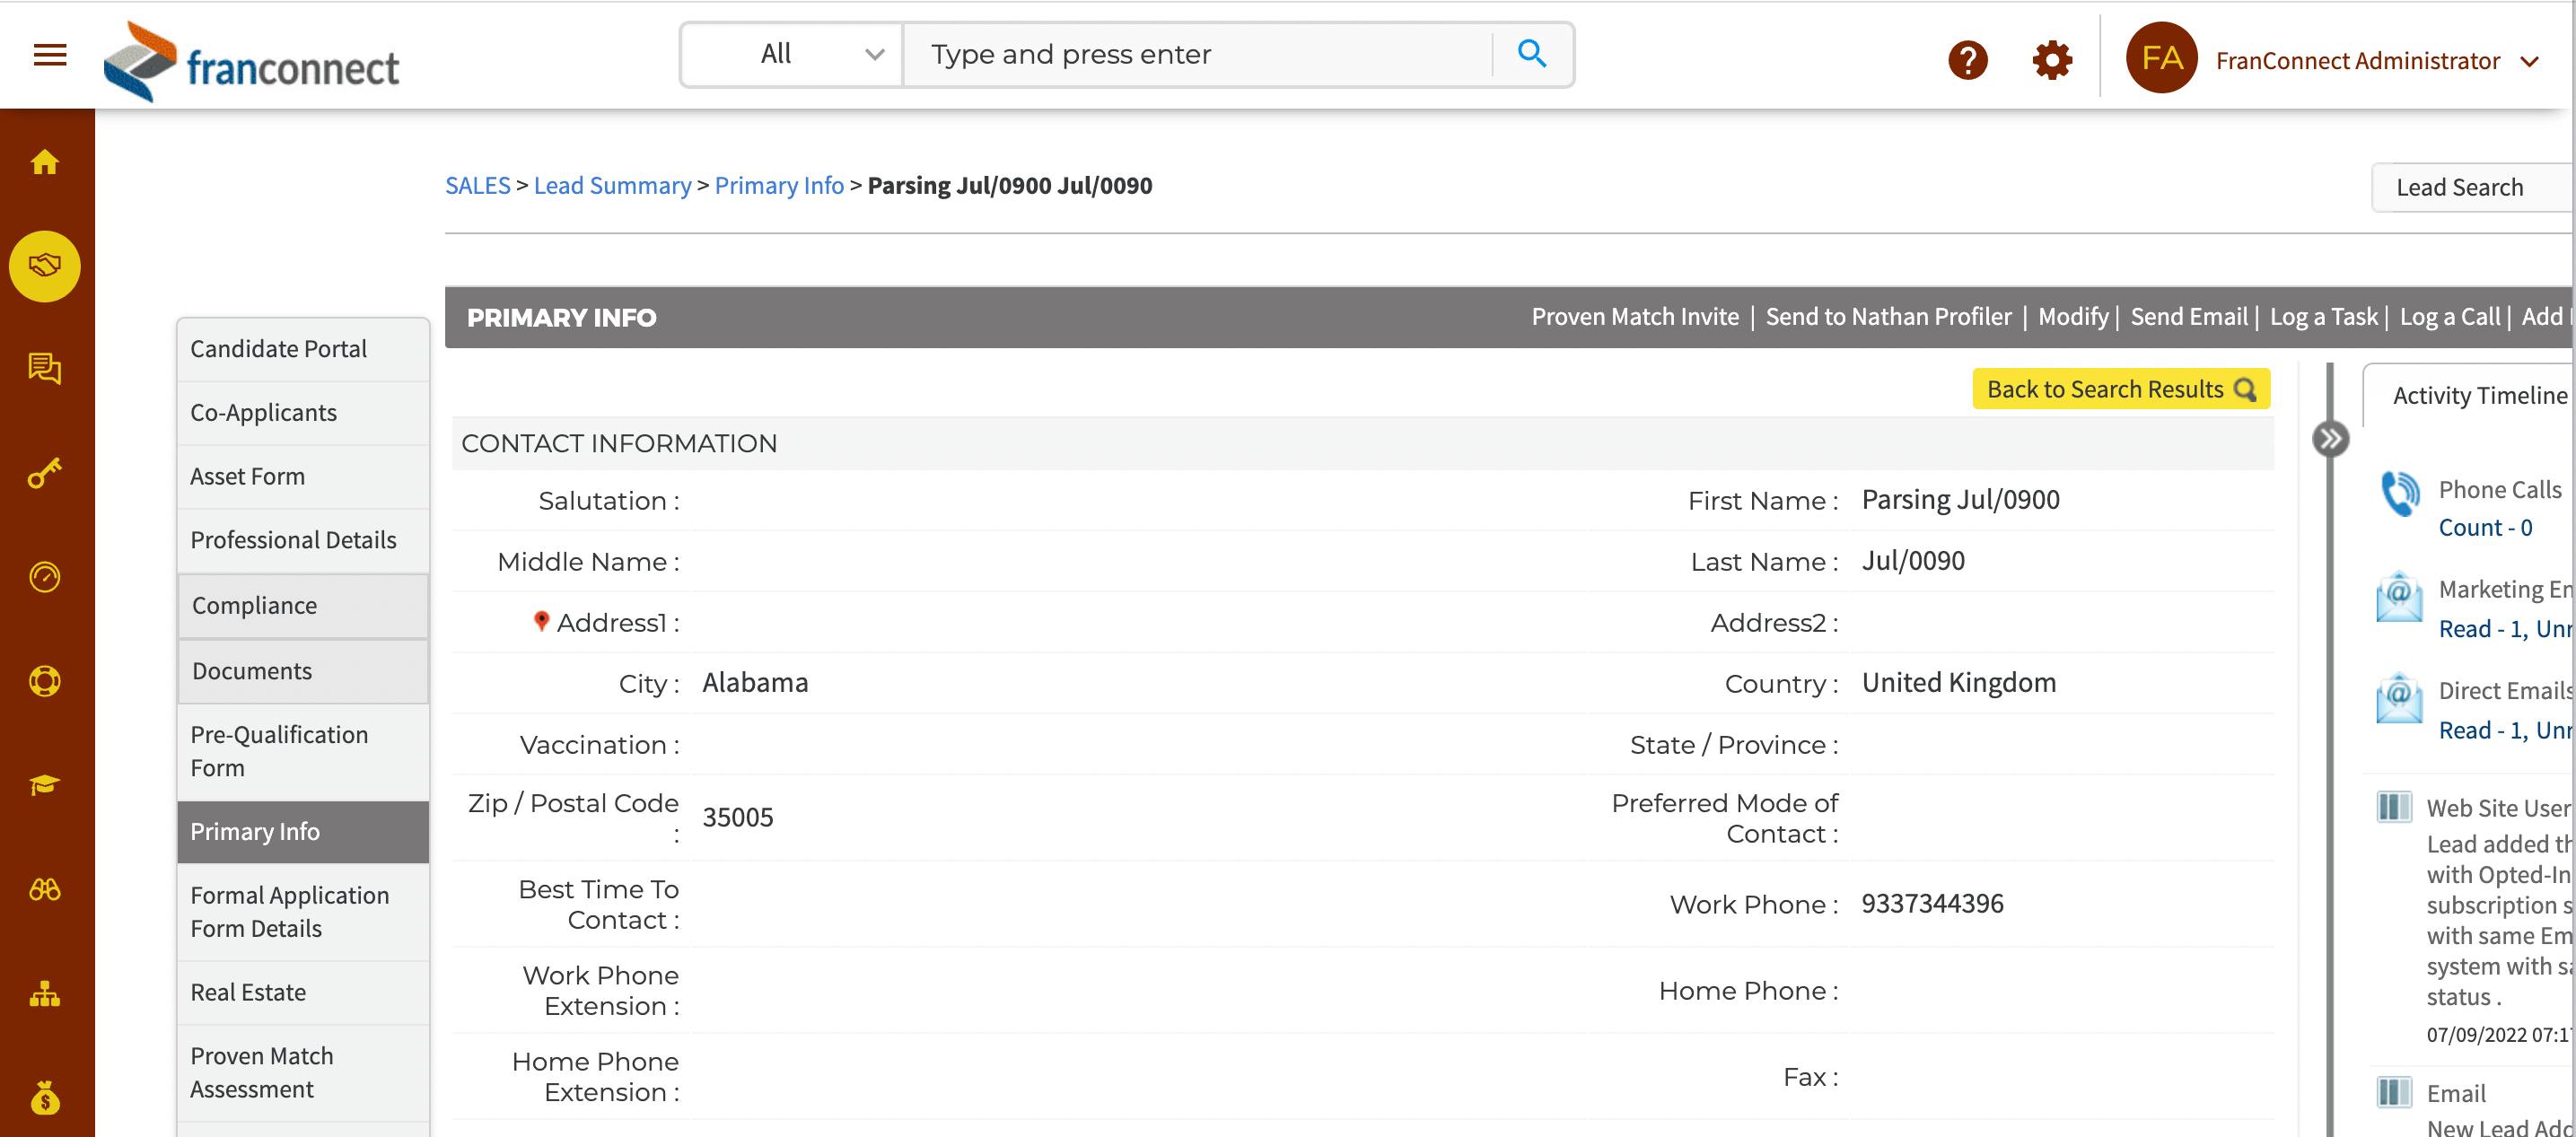Open Formal Application Form Details
Screen dimensions: 2576x1137
click(303, 912)
